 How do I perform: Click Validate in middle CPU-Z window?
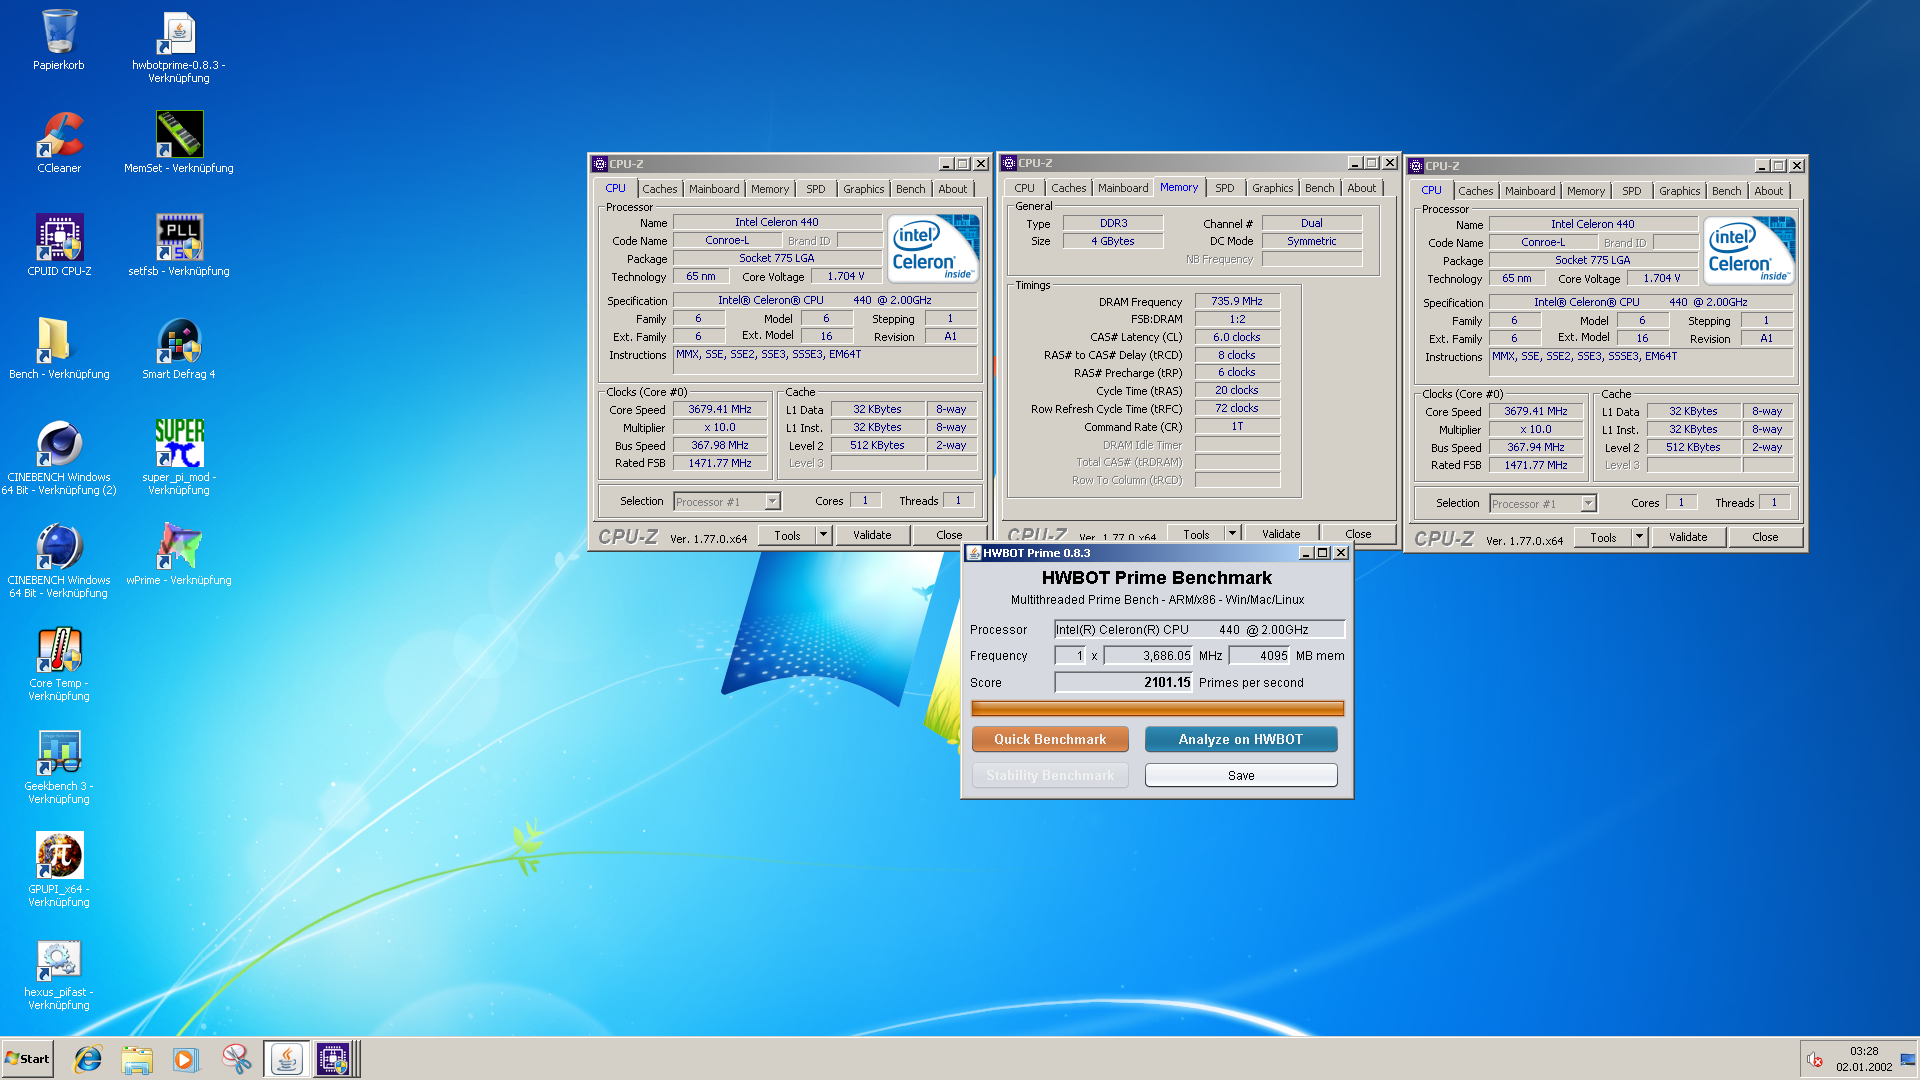pyautogui.click(x=1281, y=534)
